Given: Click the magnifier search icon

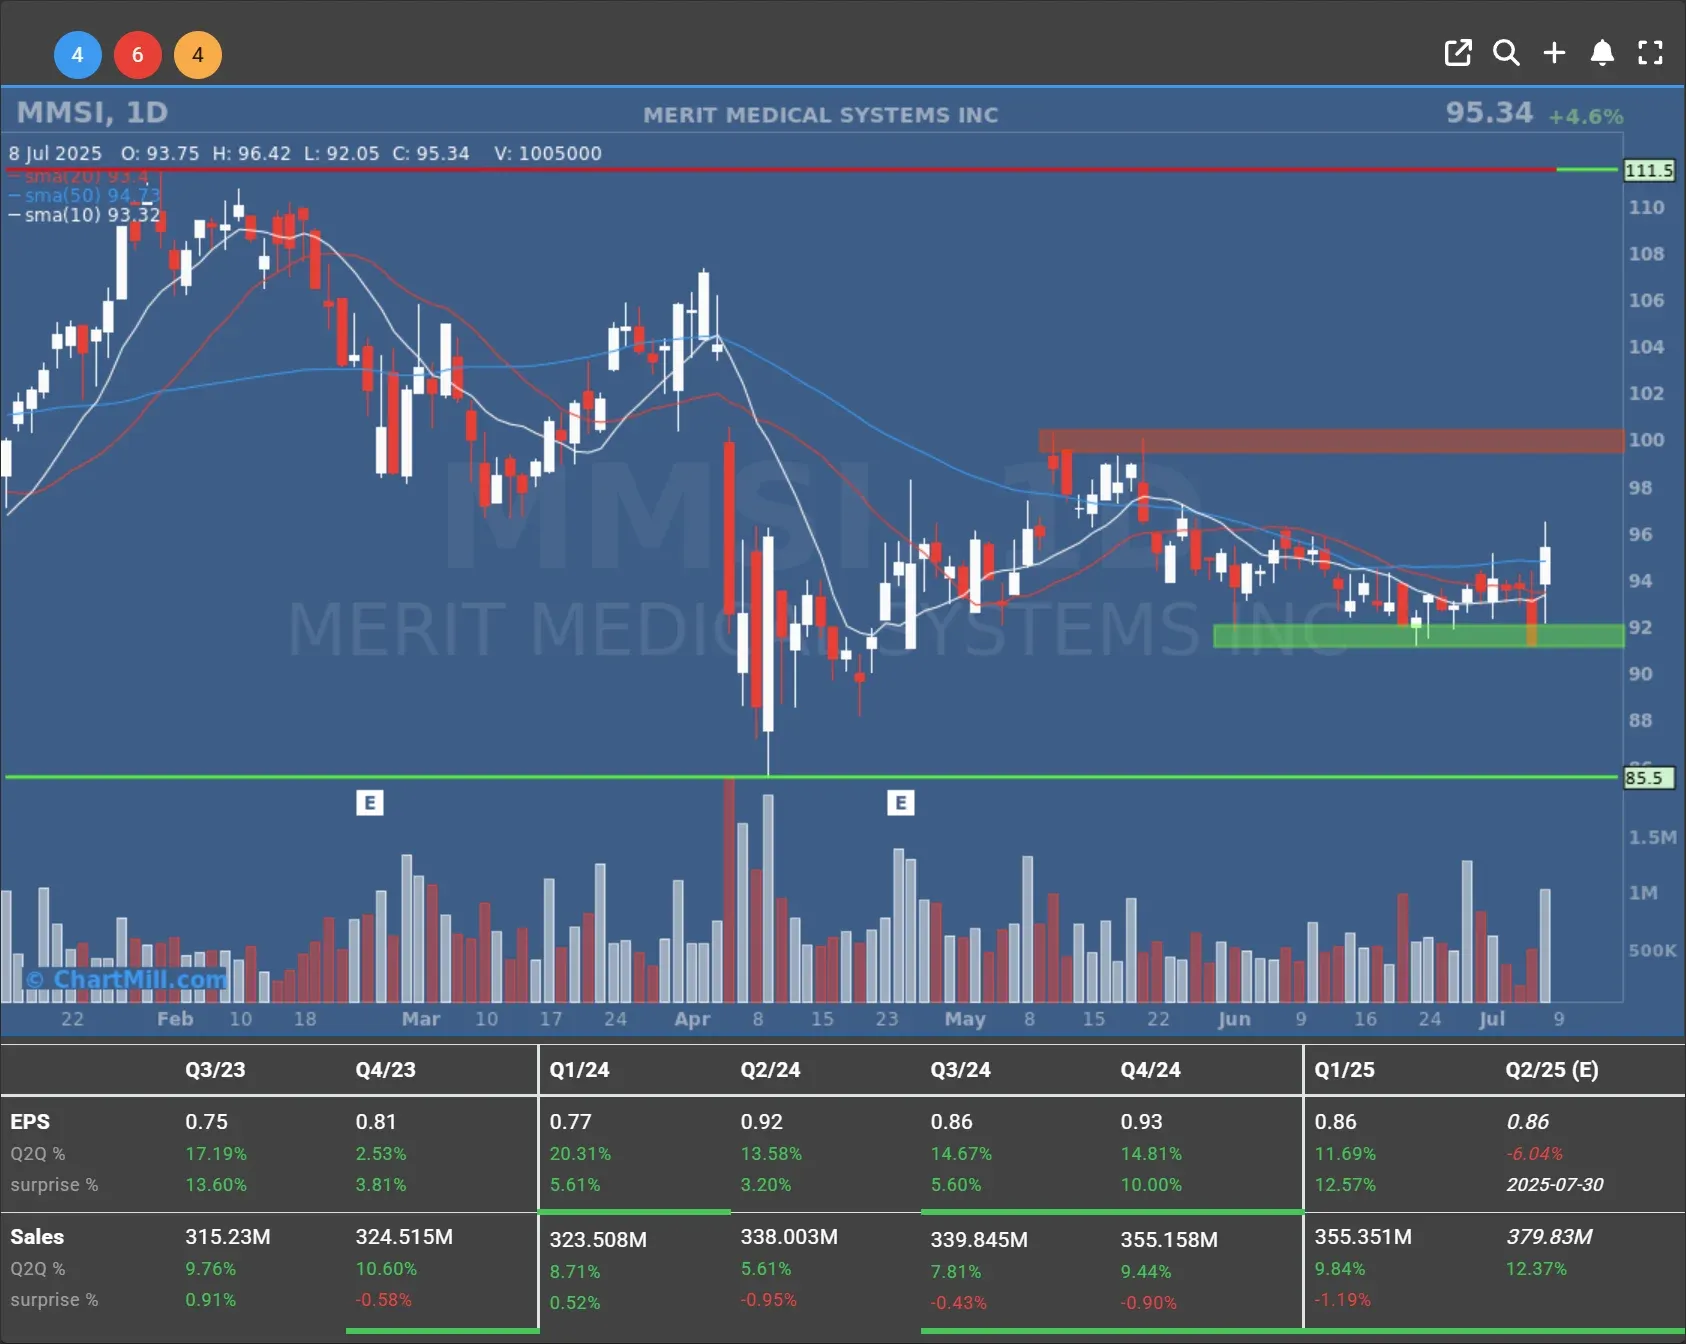Looking at the screenshot, I should (x=1506, y=53).
